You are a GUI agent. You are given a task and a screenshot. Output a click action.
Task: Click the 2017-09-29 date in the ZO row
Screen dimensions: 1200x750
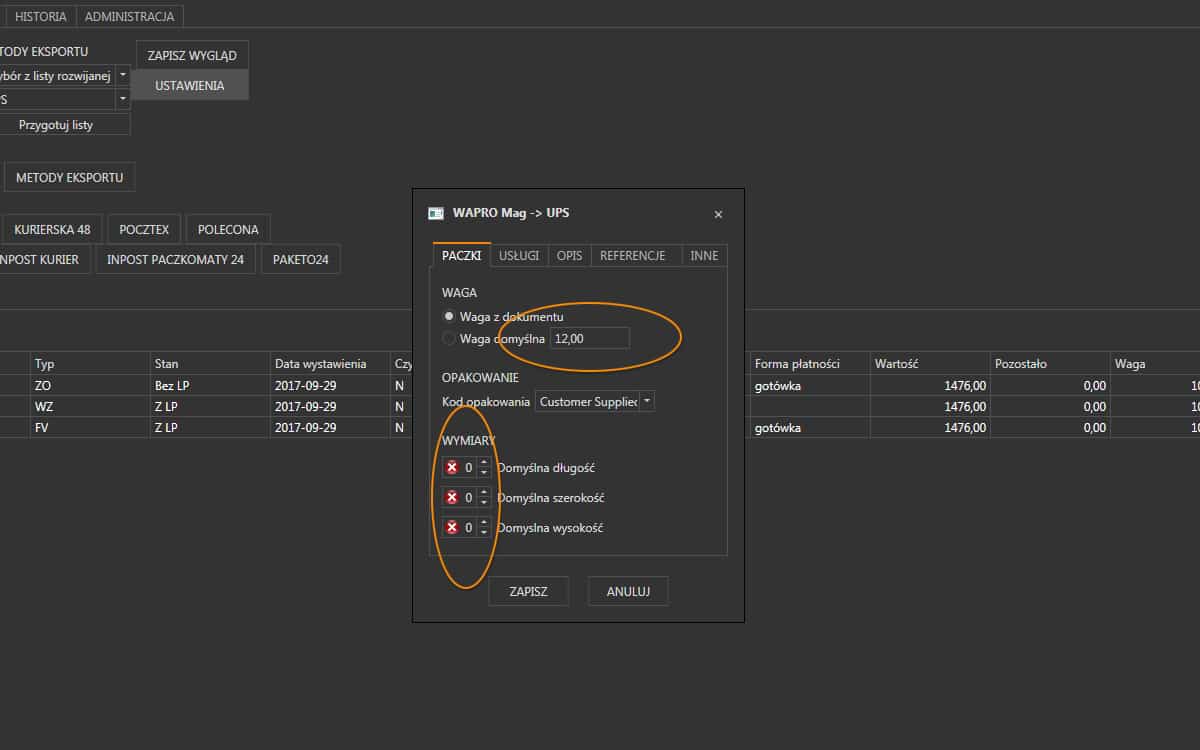[330, 385]
